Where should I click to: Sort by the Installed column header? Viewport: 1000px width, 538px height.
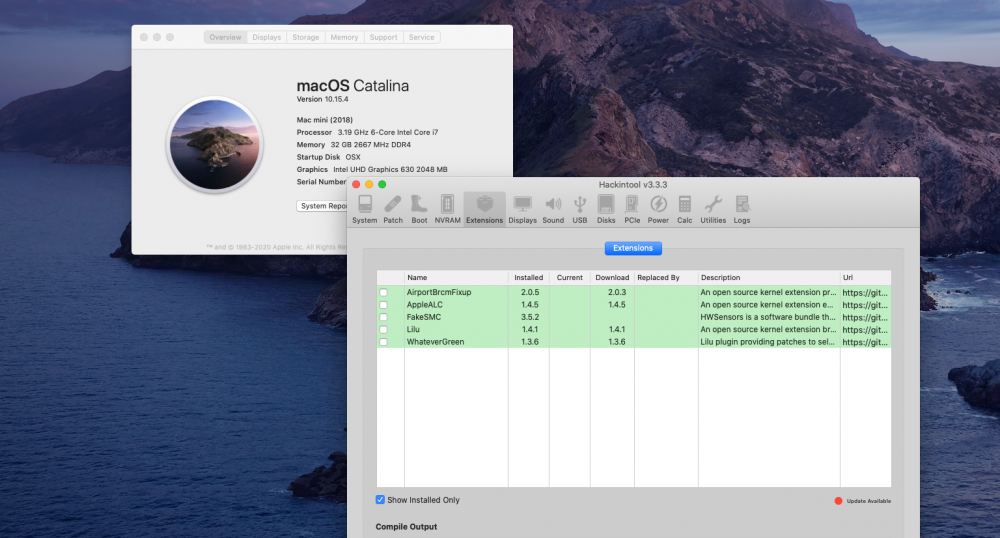(x=529, y=277)
